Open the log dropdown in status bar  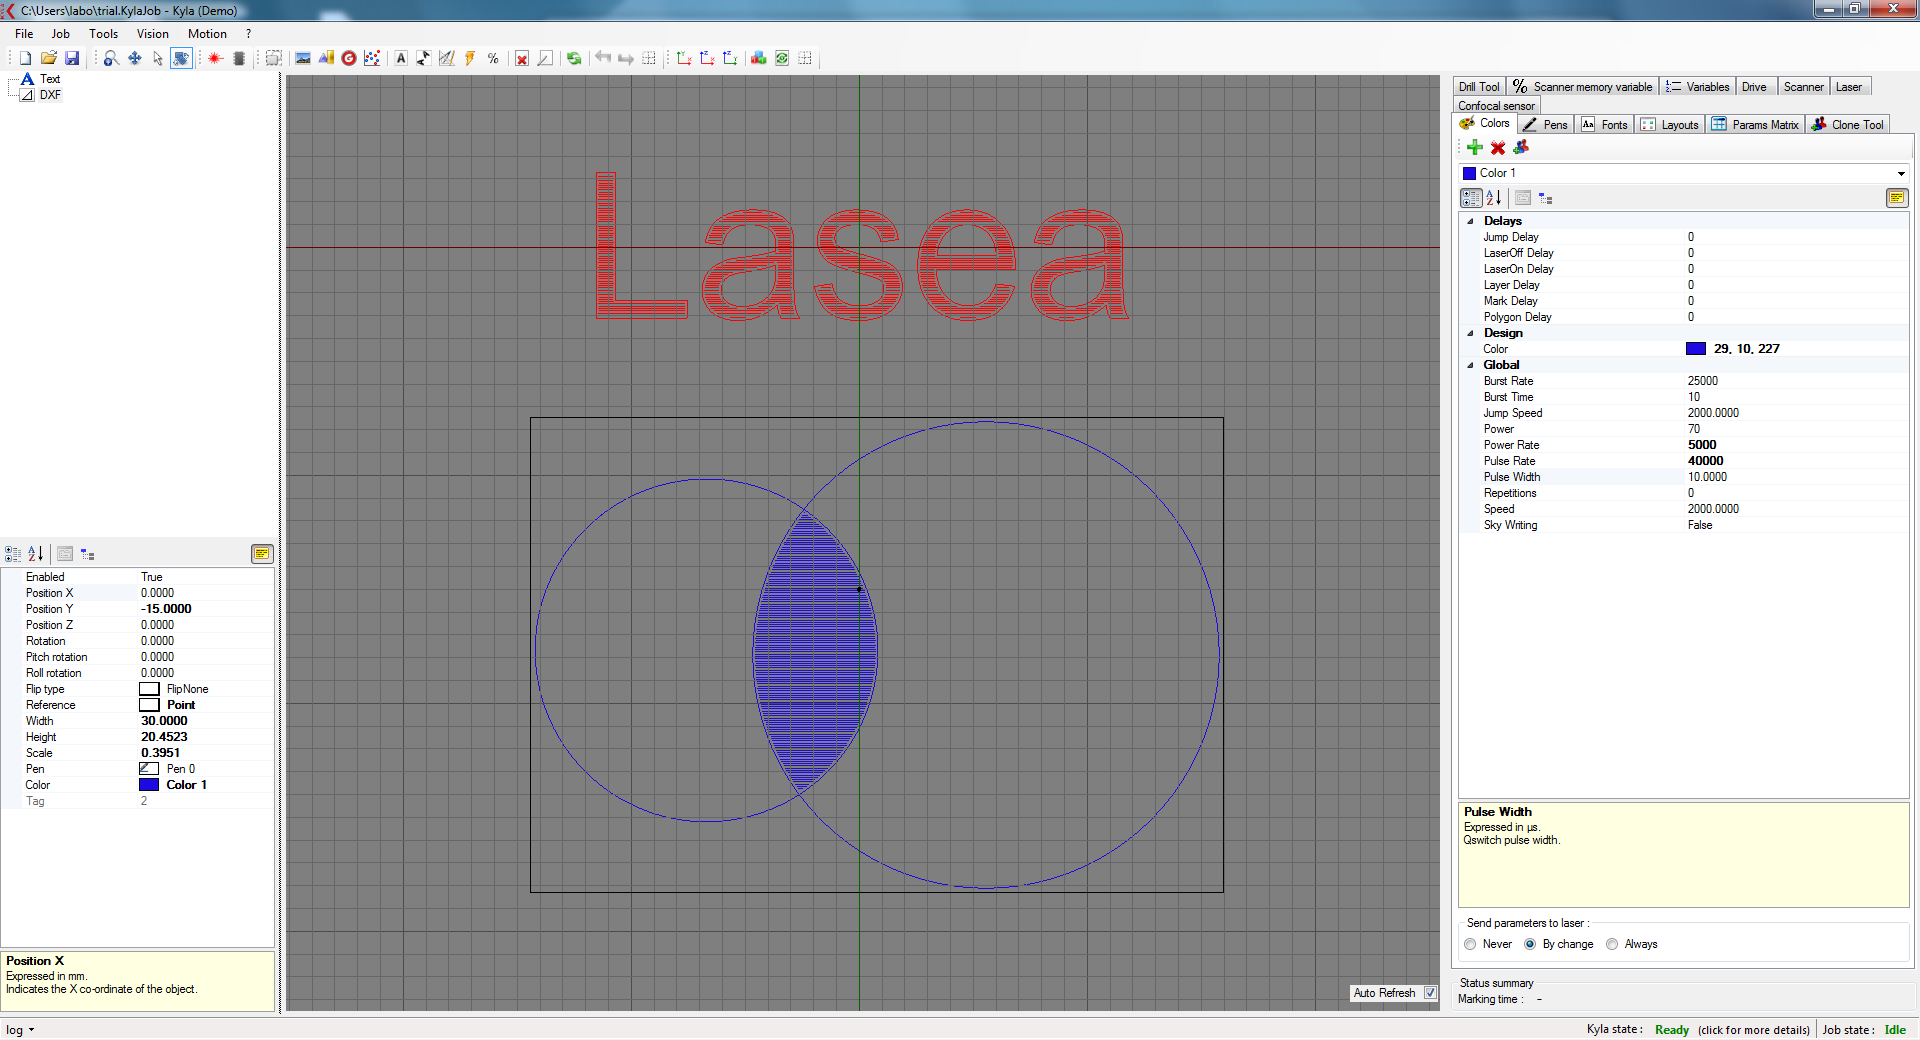tap(20, 1030)
